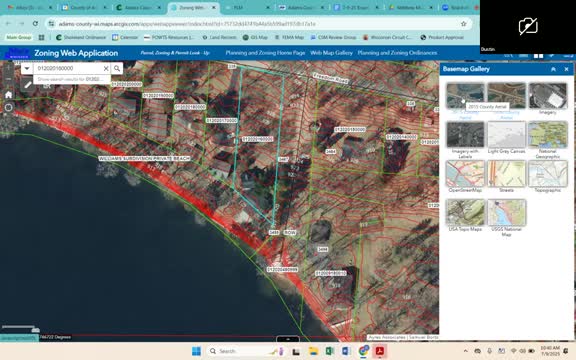Reload the page with browser refresh button
Image resolution: width=576 pixels, height=360 pixels.
point(35,24)
